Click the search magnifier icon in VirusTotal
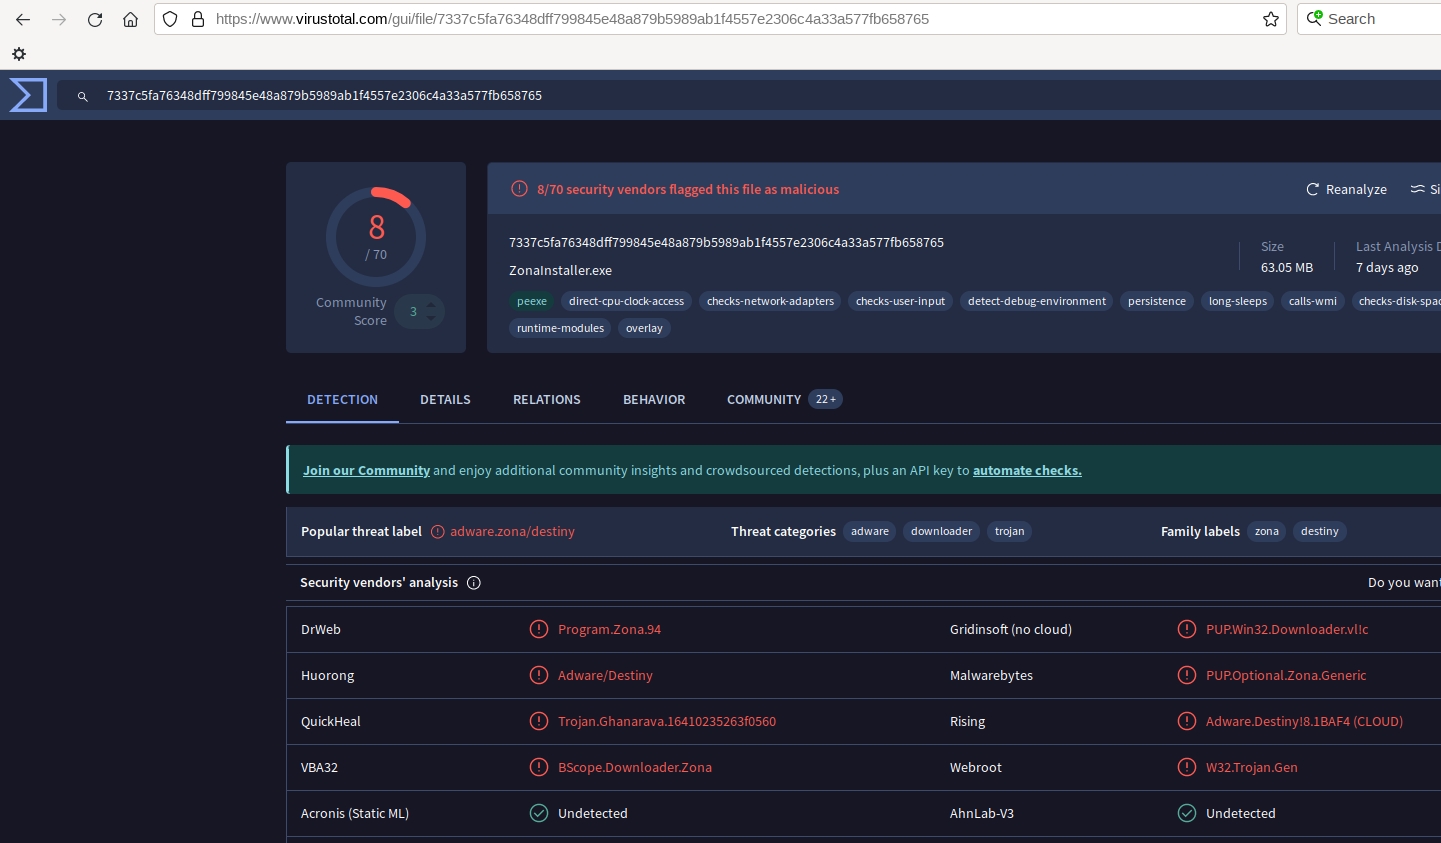 83,96
